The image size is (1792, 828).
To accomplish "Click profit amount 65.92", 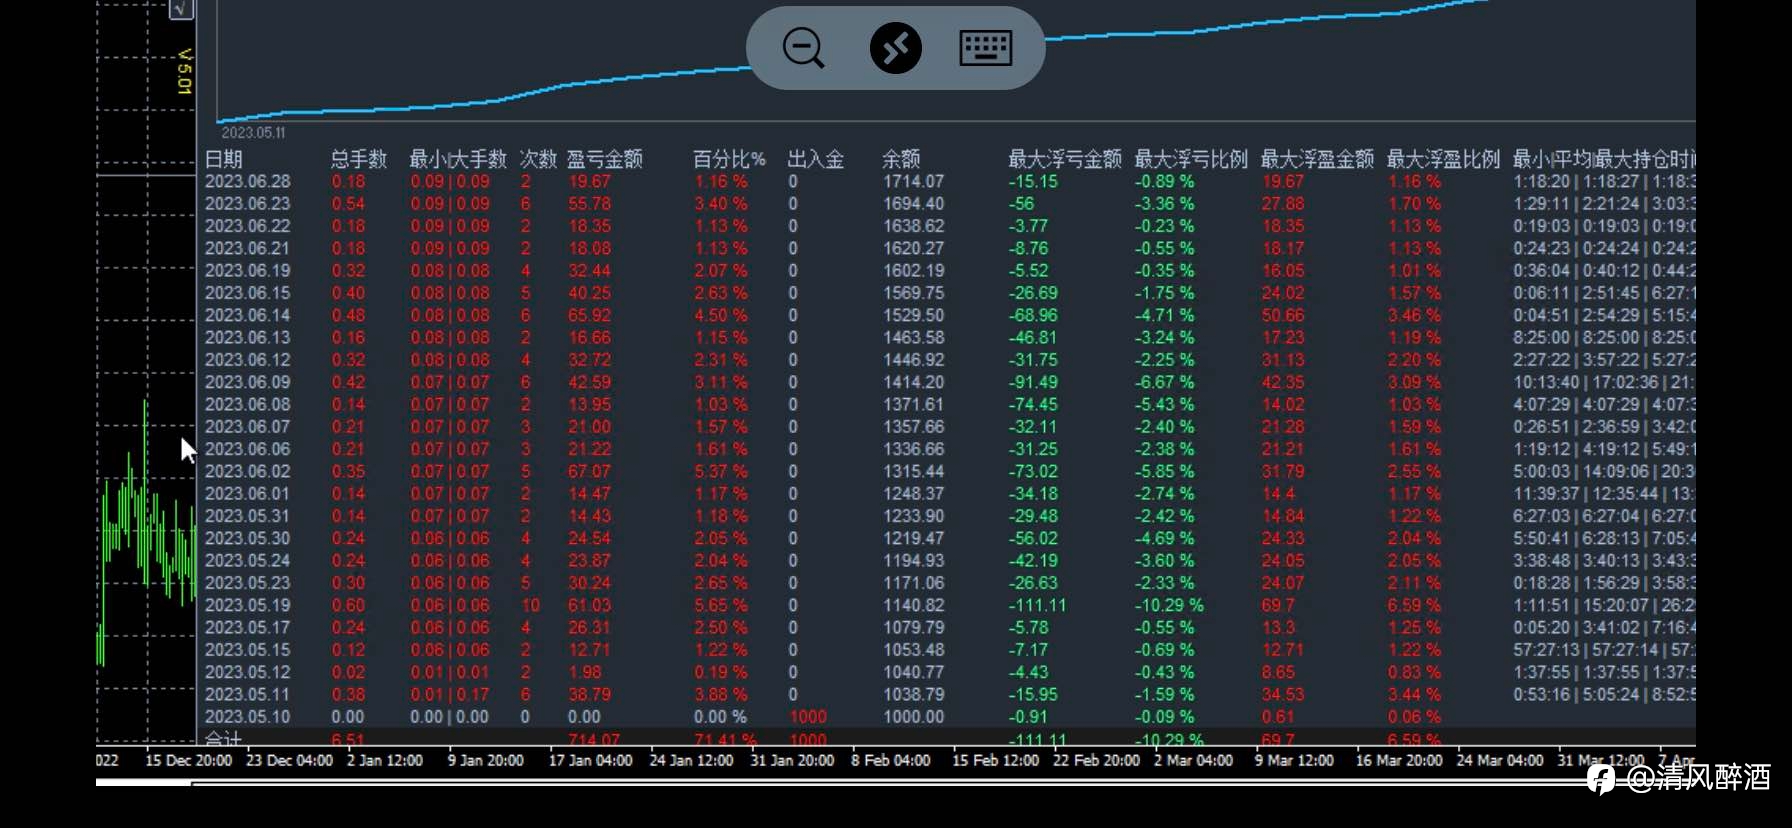I will 589,315.
